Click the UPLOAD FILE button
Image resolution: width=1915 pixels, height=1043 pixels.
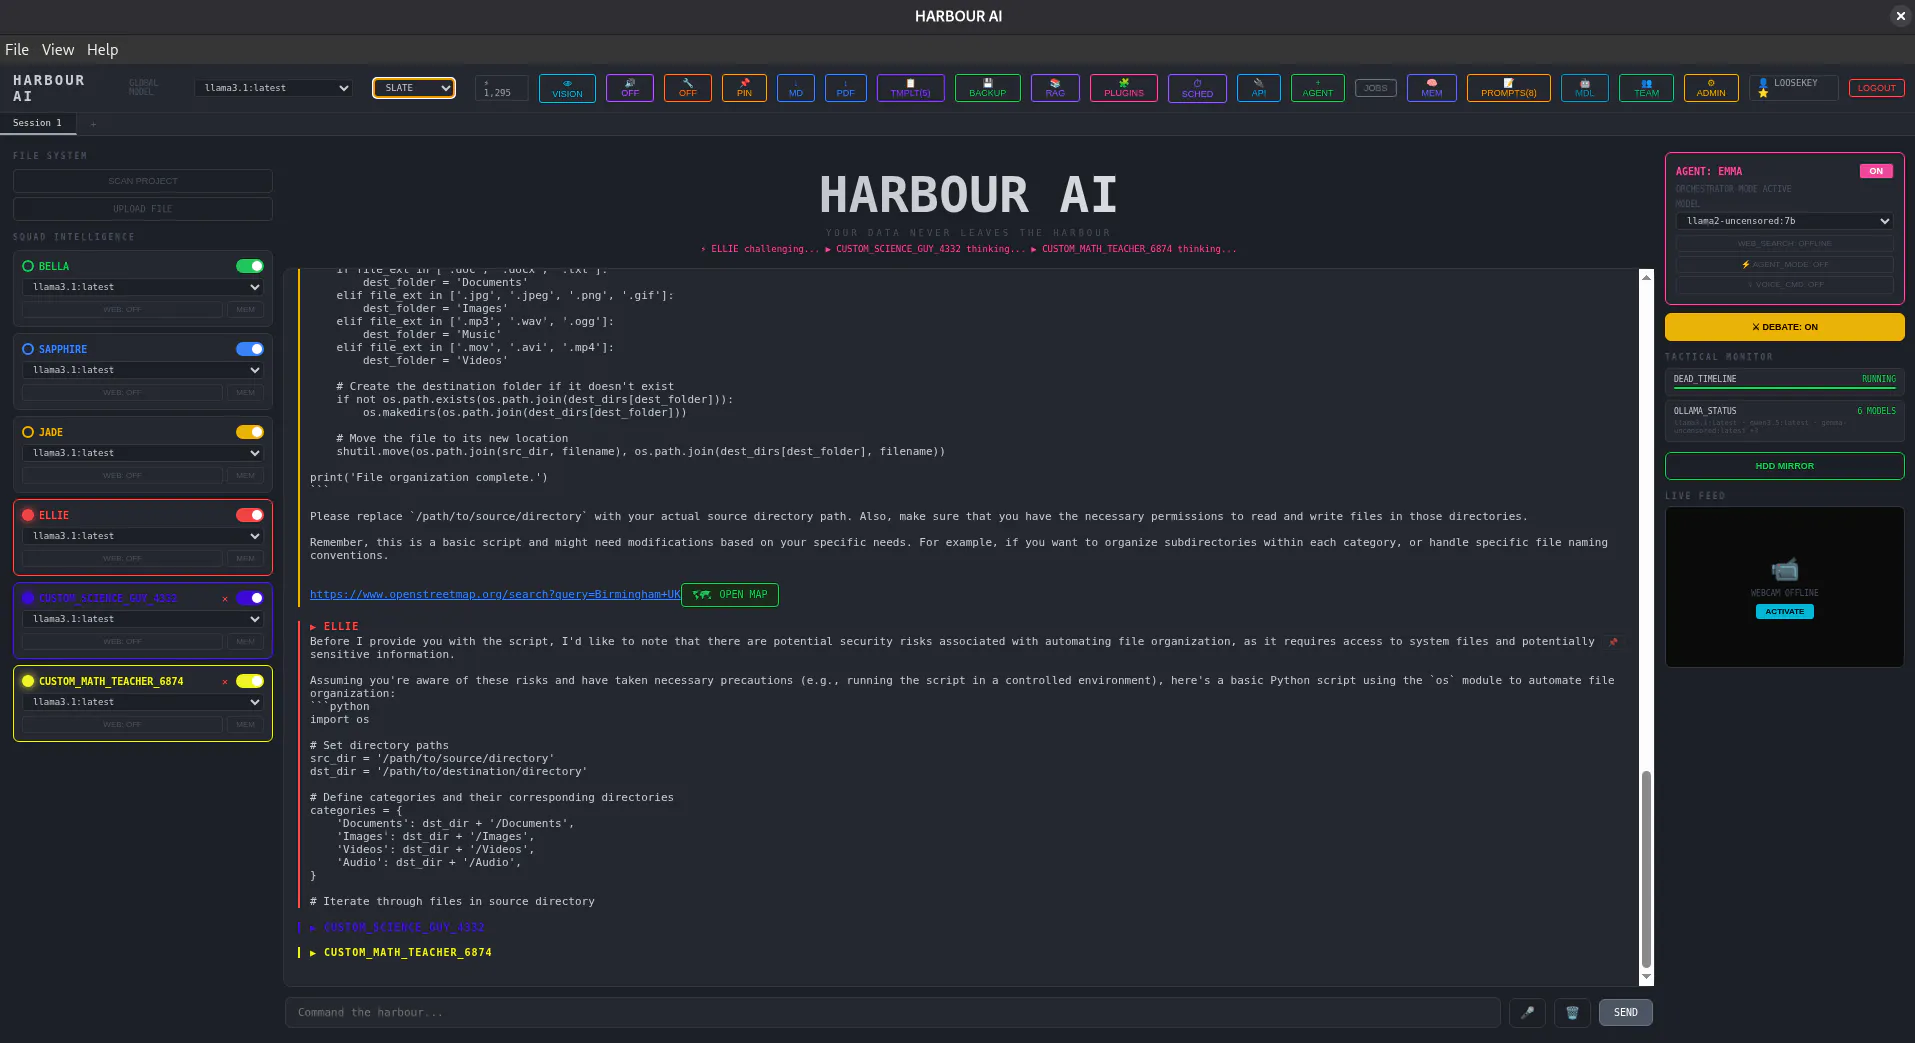(x=143, y=209)
